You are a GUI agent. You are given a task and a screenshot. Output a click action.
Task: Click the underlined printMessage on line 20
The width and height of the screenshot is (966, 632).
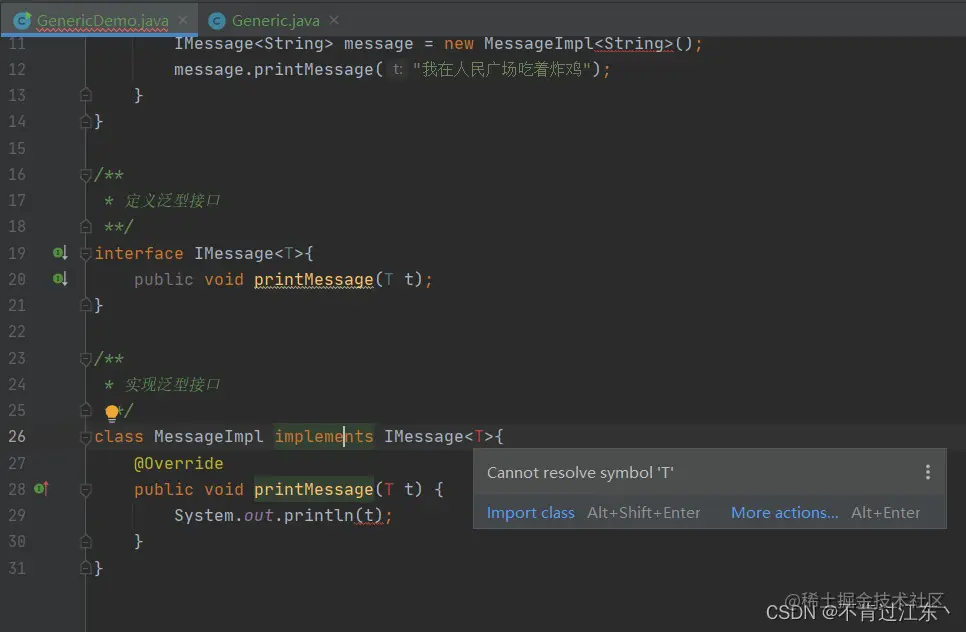tap(314, 280)
